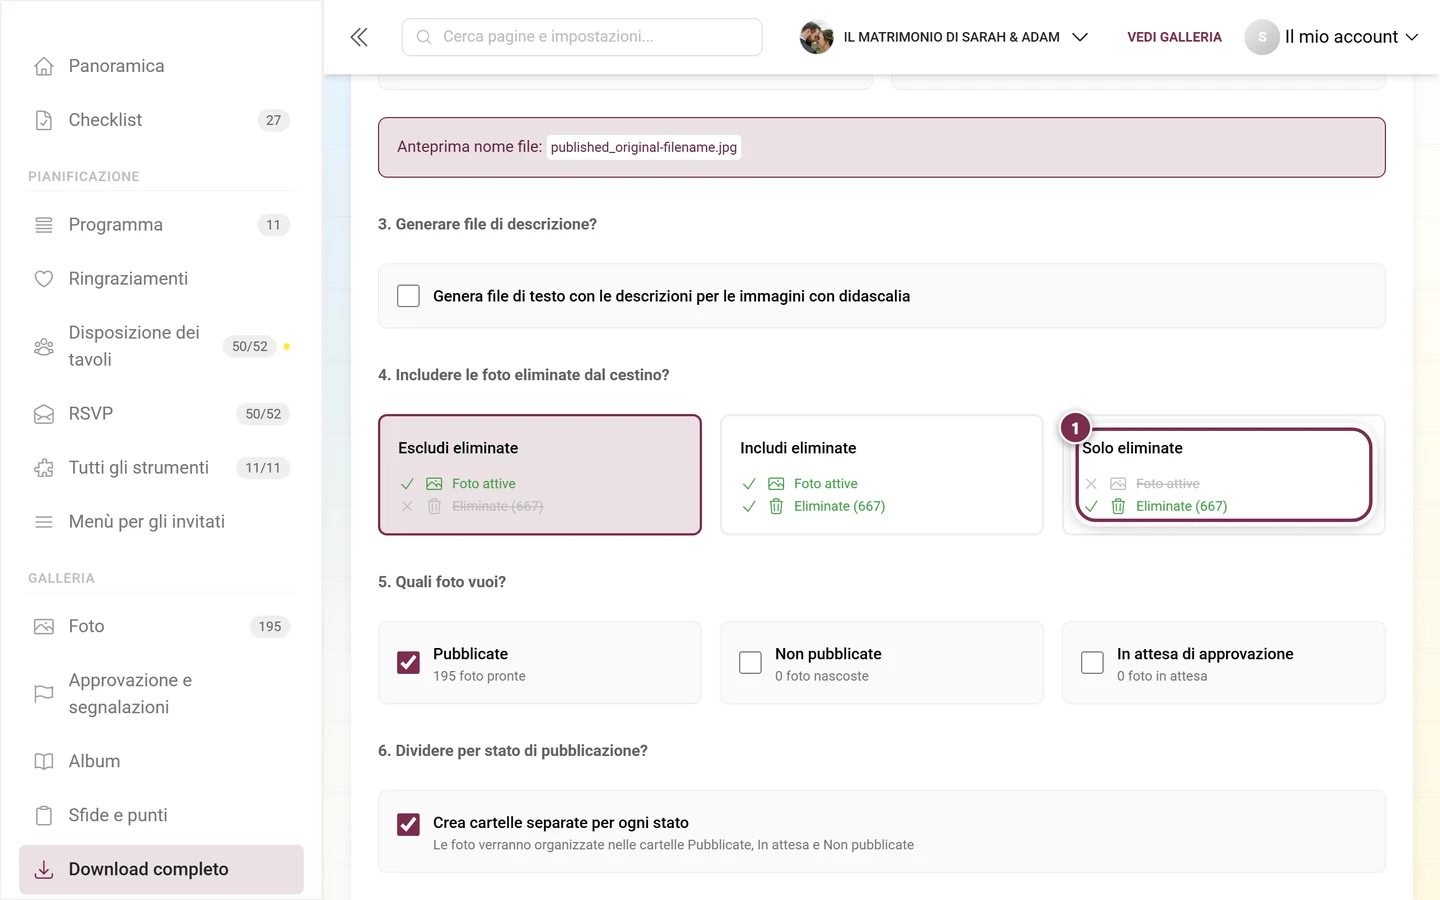Click the Download completo download icon
Screen dimensions: 1440x900
pos(44,870)
